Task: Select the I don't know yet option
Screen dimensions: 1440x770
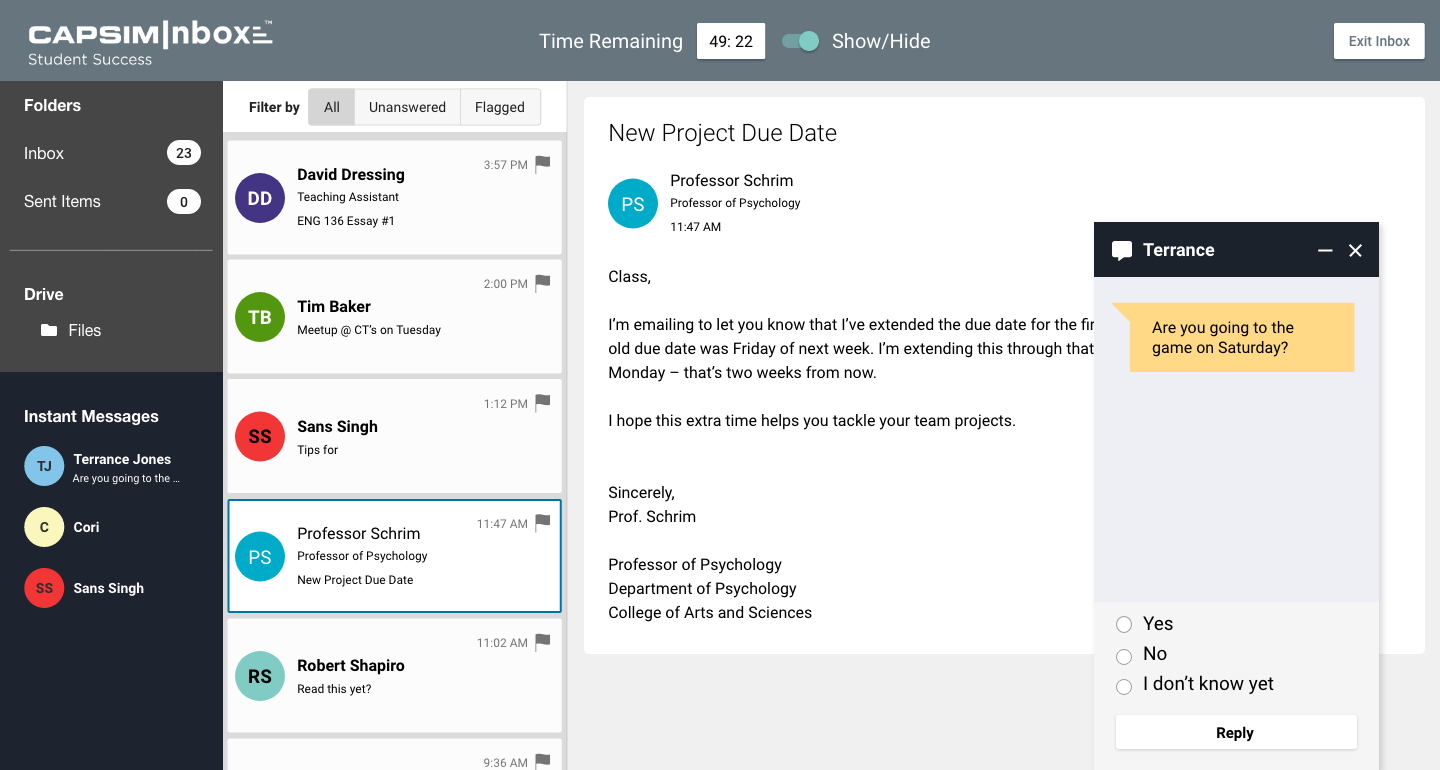Action: point(1124,686)
